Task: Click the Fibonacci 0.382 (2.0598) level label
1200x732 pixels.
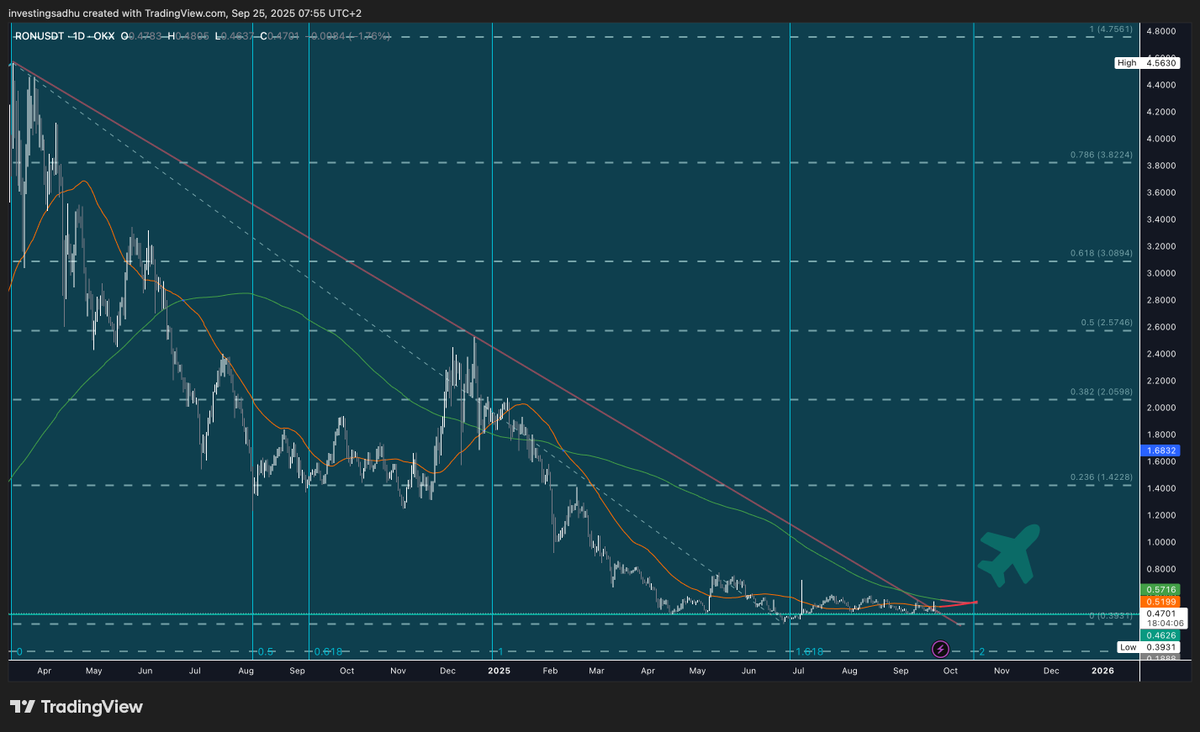Action: (x=1100, y=392)
